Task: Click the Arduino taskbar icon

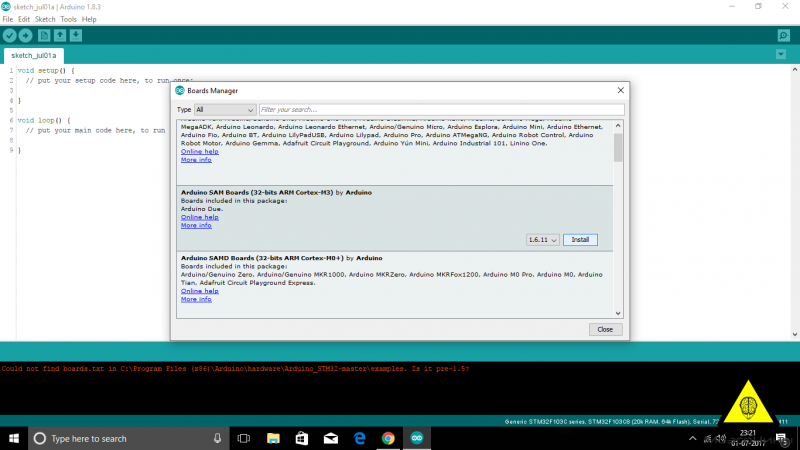Action: coord(417,438)
